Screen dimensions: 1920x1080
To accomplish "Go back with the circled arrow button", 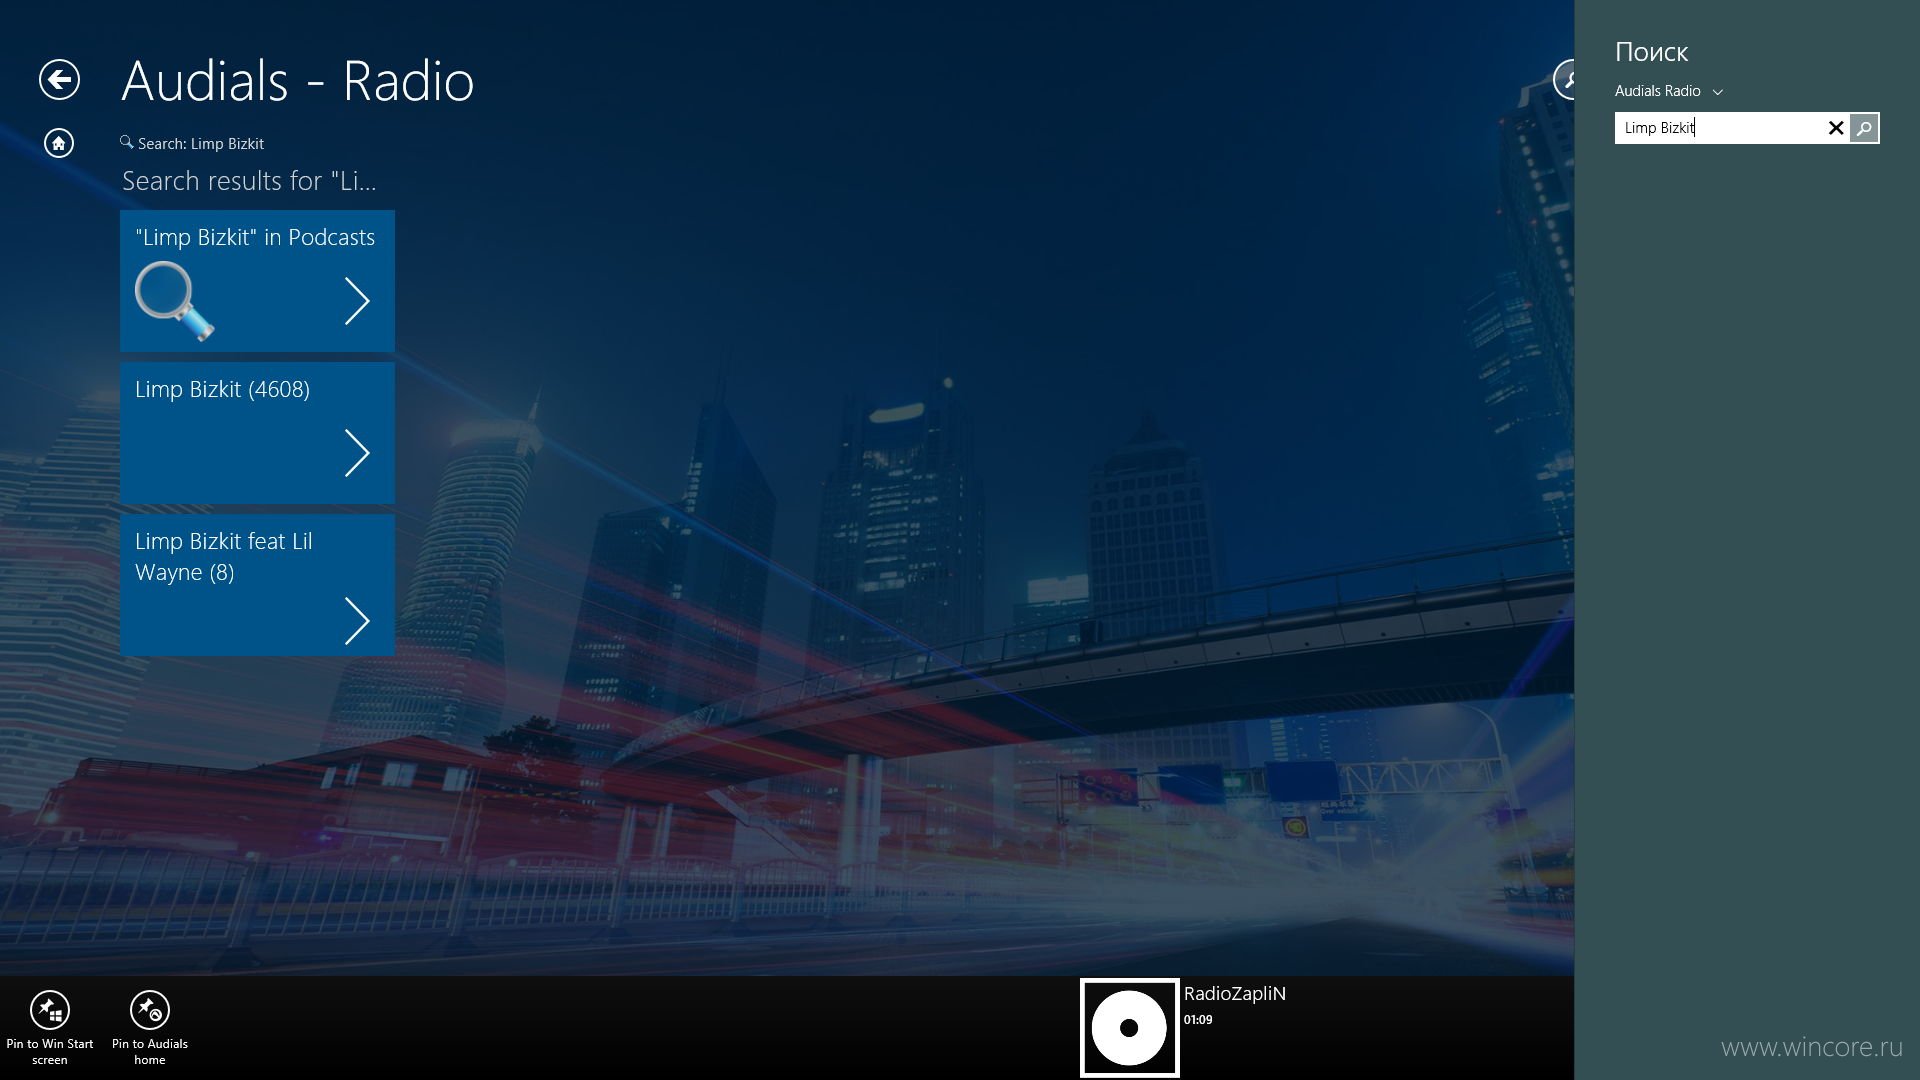I will [x=59, y=80].
